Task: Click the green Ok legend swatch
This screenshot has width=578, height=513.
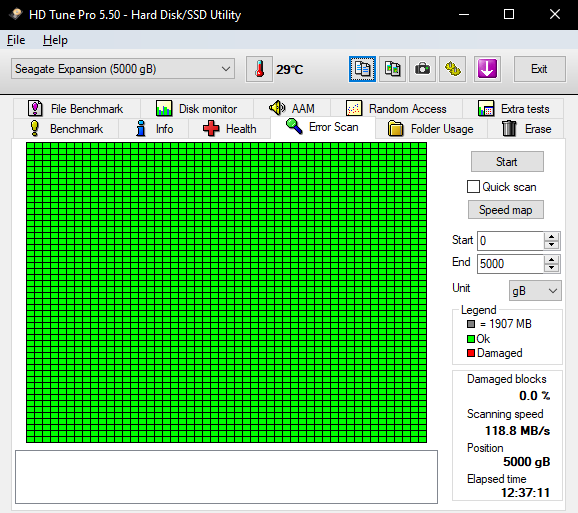Action: [x=471, y=339]
